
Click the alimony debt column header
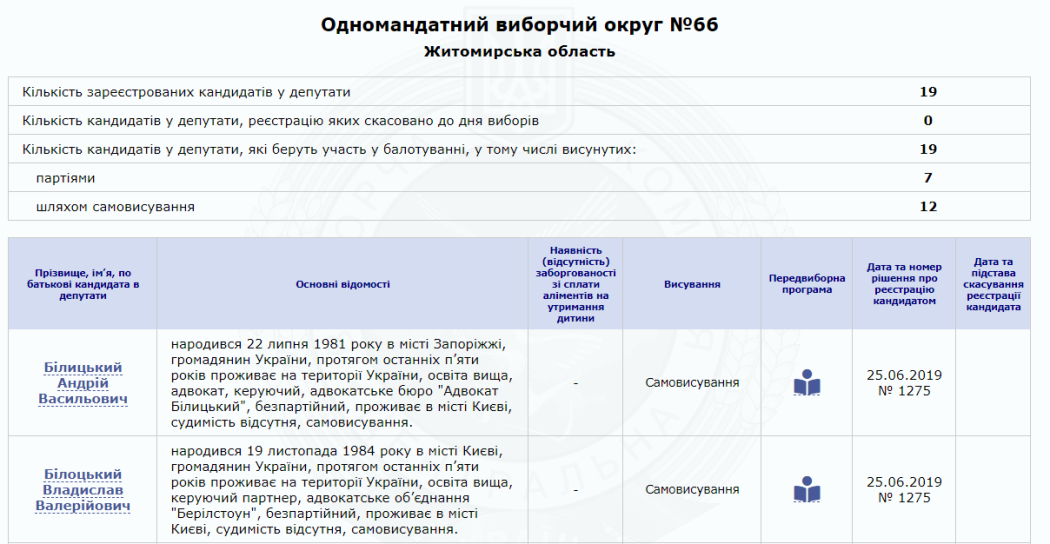(575, 284)
